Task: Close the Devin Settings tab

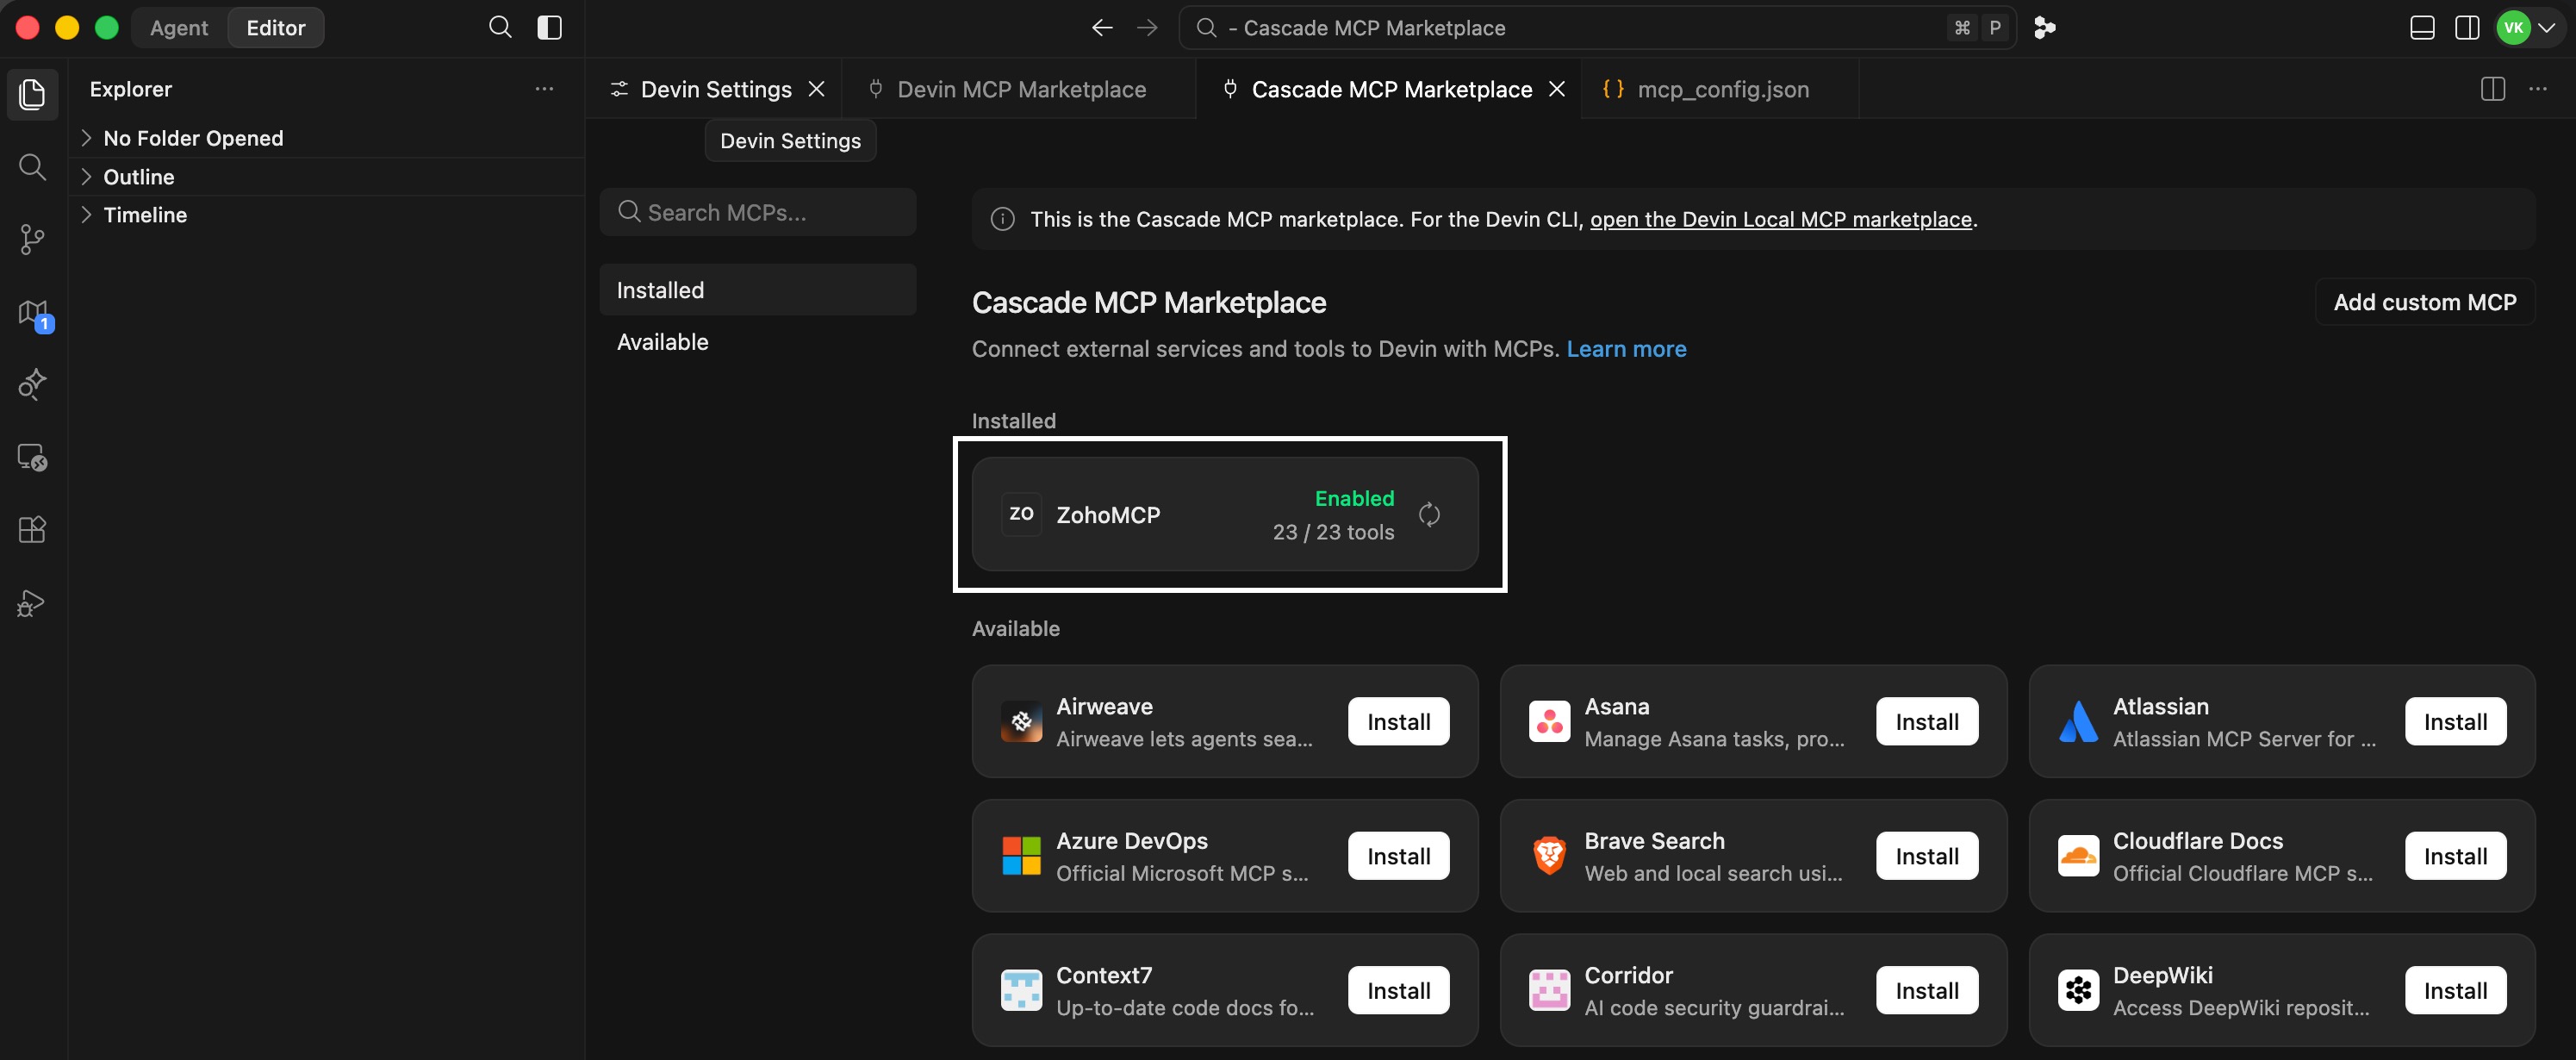Action: point(817,89)
